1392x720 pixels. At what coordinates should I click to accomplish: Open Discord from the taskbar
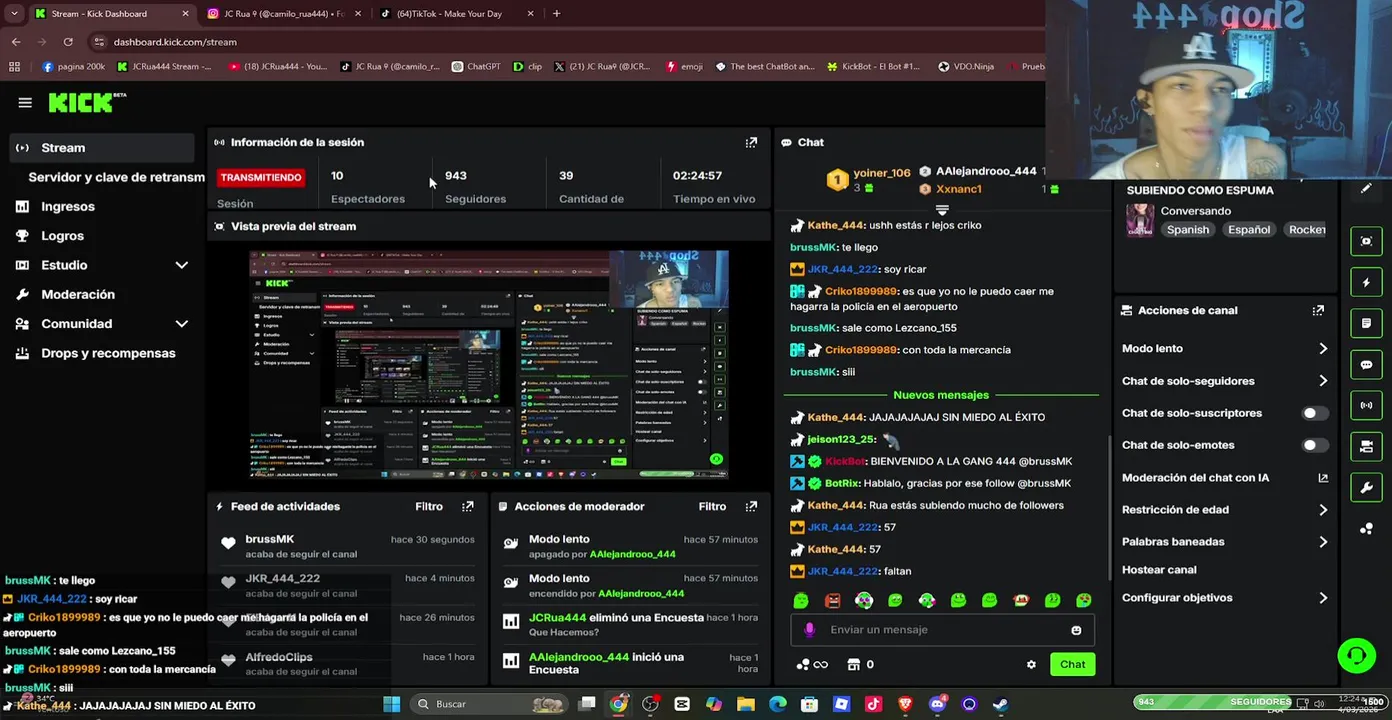pos(937,704)
